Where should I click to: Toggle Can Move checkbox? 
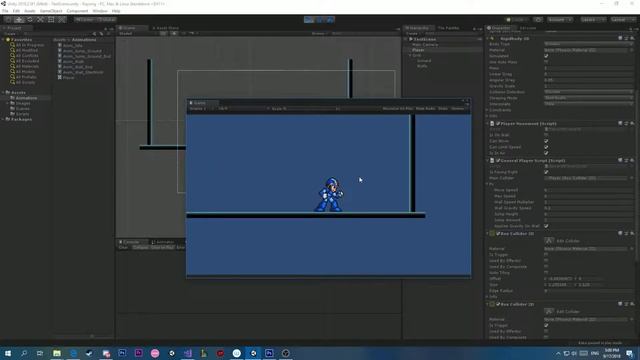coord(546,141)
